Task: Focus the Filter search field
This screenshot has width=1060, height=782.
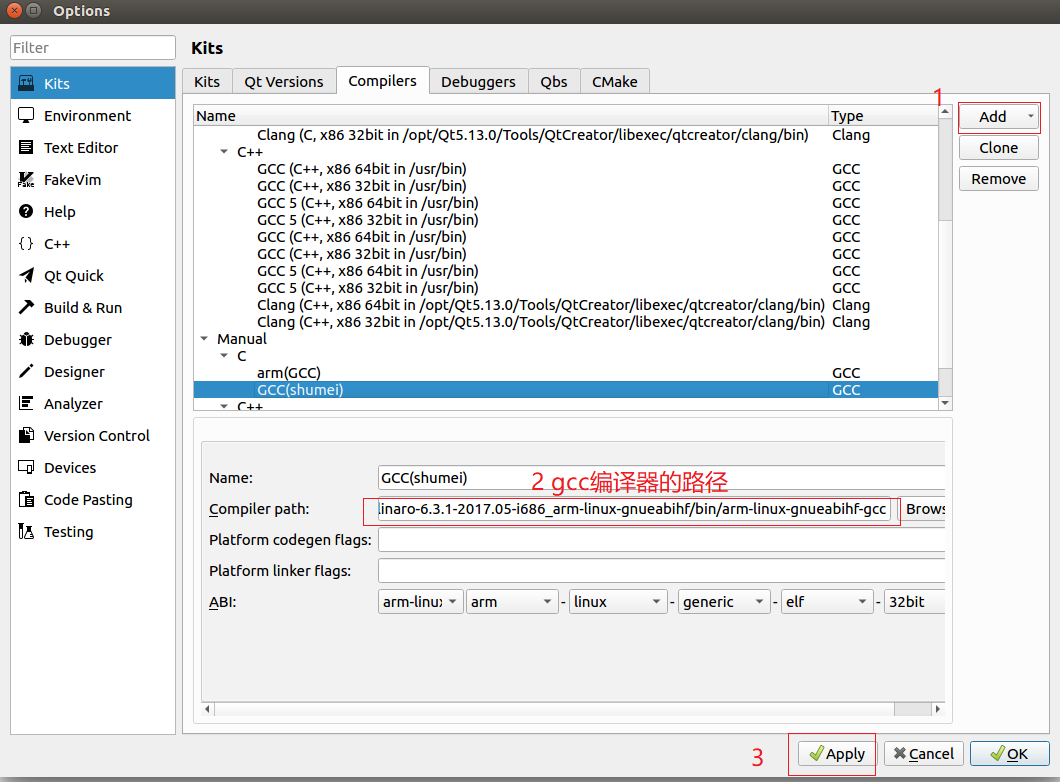Action: pyautogui.click(x=93, y=48)
